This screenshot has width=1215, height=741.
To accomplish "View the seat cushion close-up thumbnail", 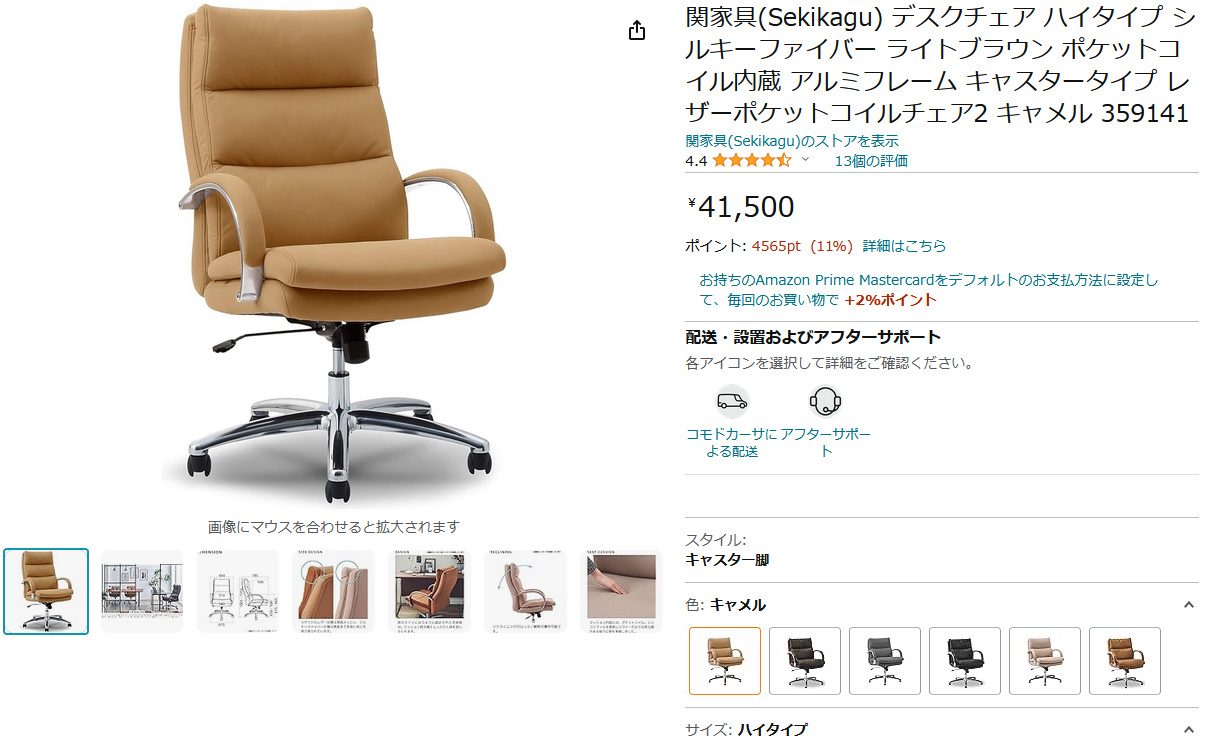I will [622, 591].
